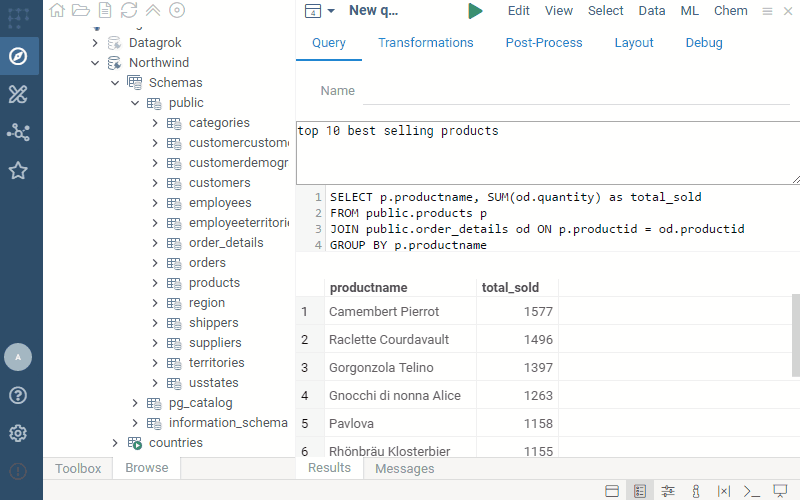Expand the categories table

(x=155, y=123)
